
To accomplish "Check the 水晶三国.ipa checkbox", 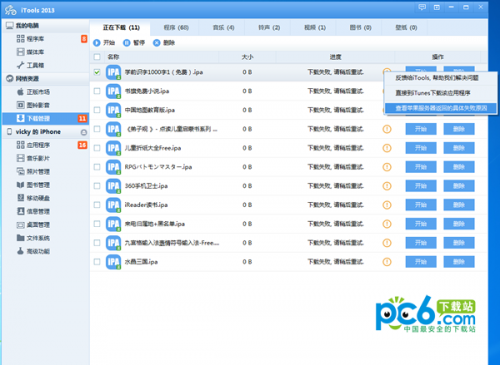I will tap(97, 262).
